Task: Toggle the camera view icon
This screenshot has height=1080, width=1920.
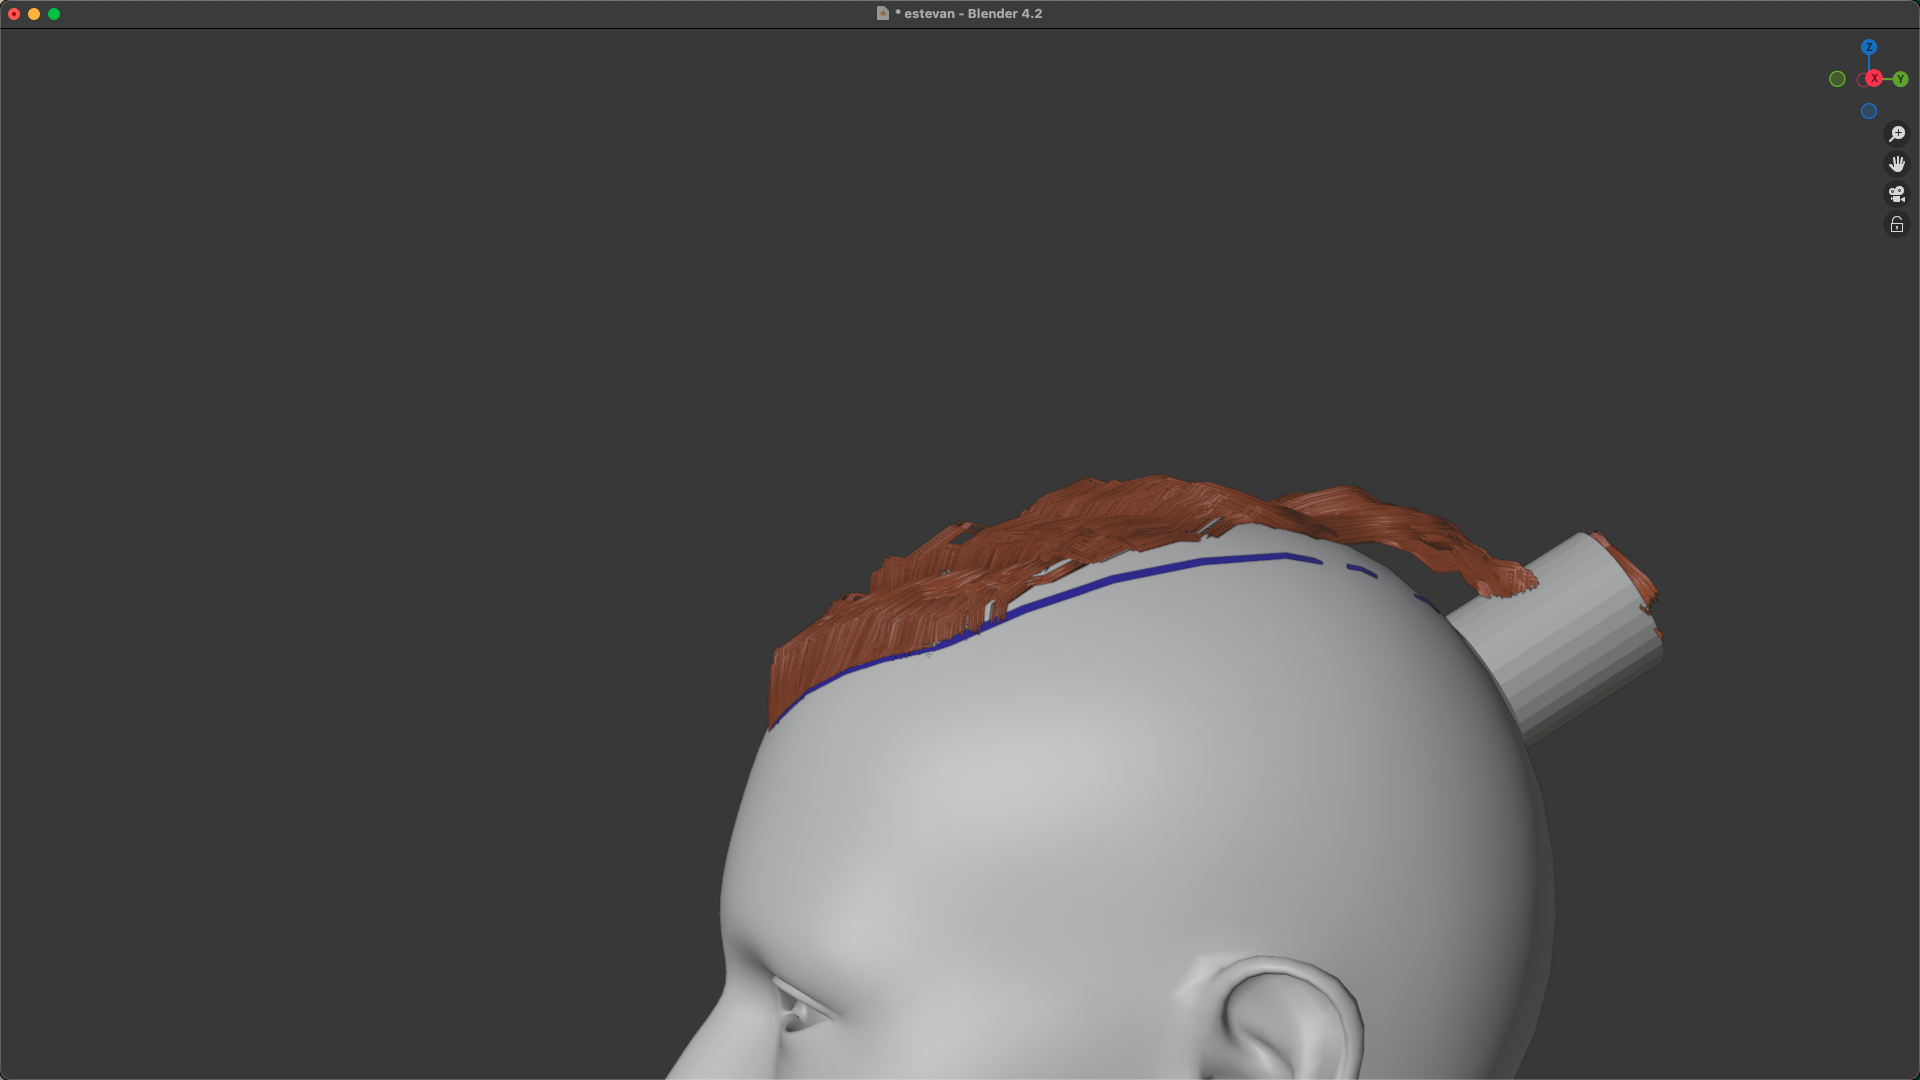Action: [1896, 194]
